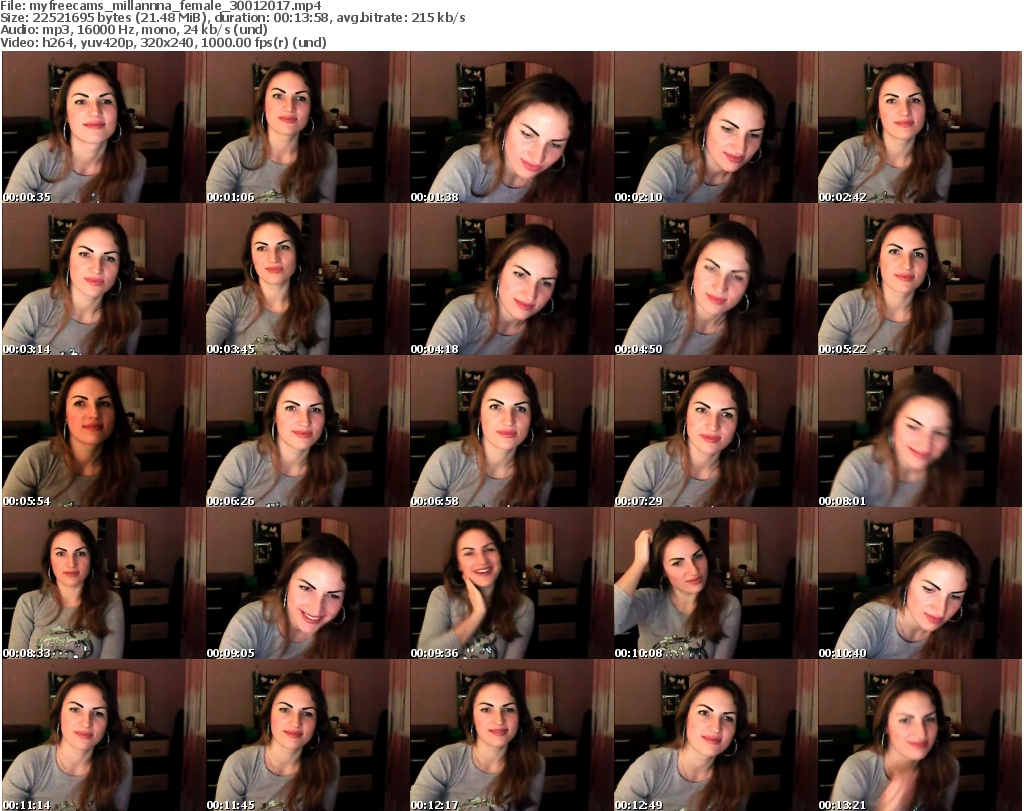Click the 'Audio: mp3, 16000 Hz' info line
Image resolution: width=1024 pixels, height=811 pixels.
click(x=134, y=30)
